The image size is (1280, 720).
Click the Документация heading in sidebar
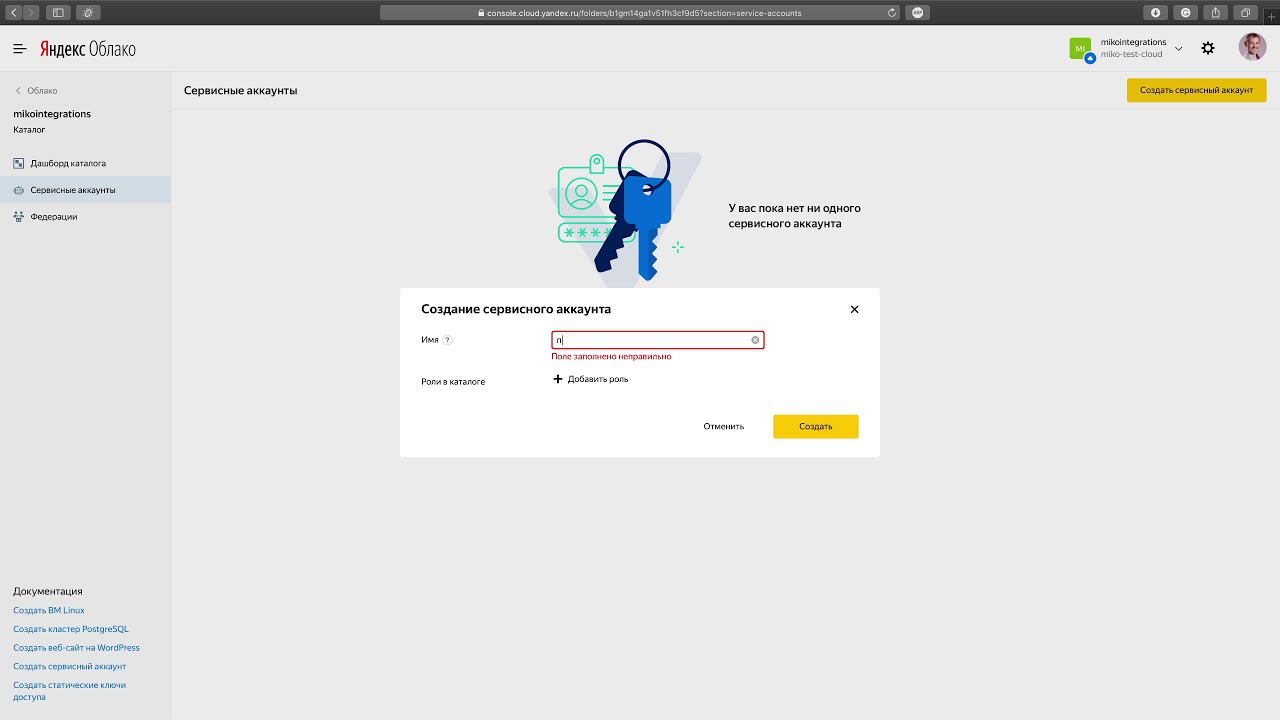[48, 591]
